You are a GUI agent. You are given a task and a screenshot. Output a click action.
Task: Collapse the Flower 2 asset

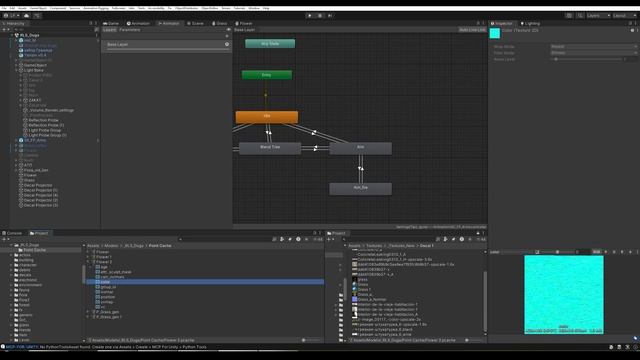(x=88, y=262)
